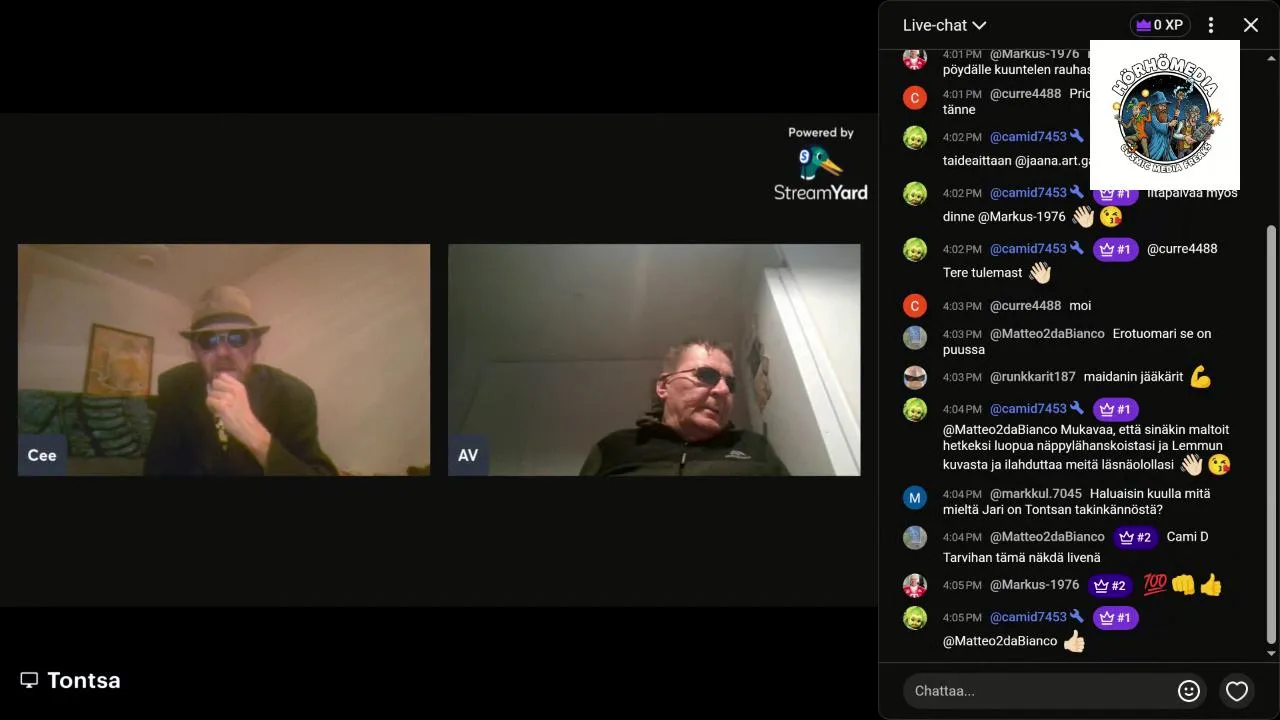
Task: Click @Matteo2daBianco avatar at 4:04 PM message
Action: pyautogui.click(x=915, y=538)
